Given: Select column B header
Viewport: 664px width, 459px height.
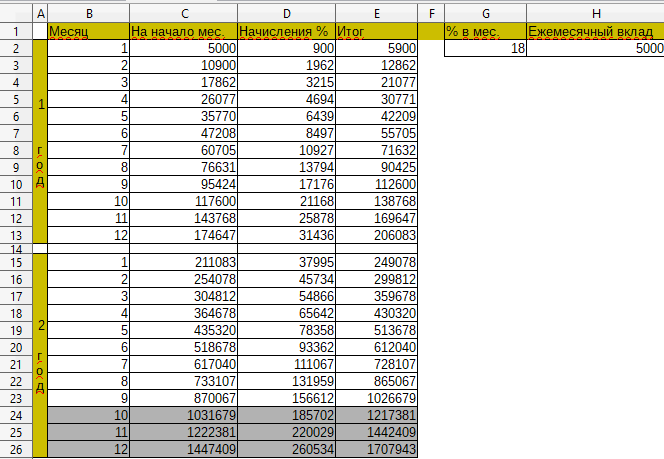Looking at the screenshot, I should pyautogui.click(x=89, y=14).
